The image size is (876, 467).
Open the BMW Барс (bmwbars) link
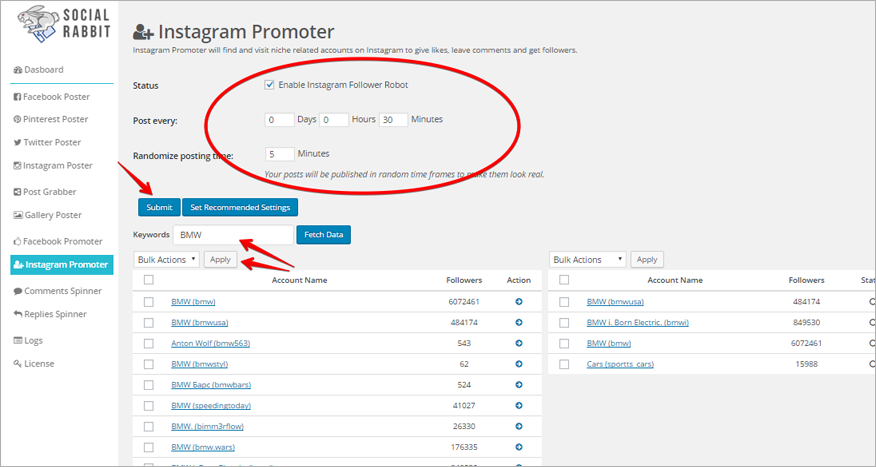[211, 385]
